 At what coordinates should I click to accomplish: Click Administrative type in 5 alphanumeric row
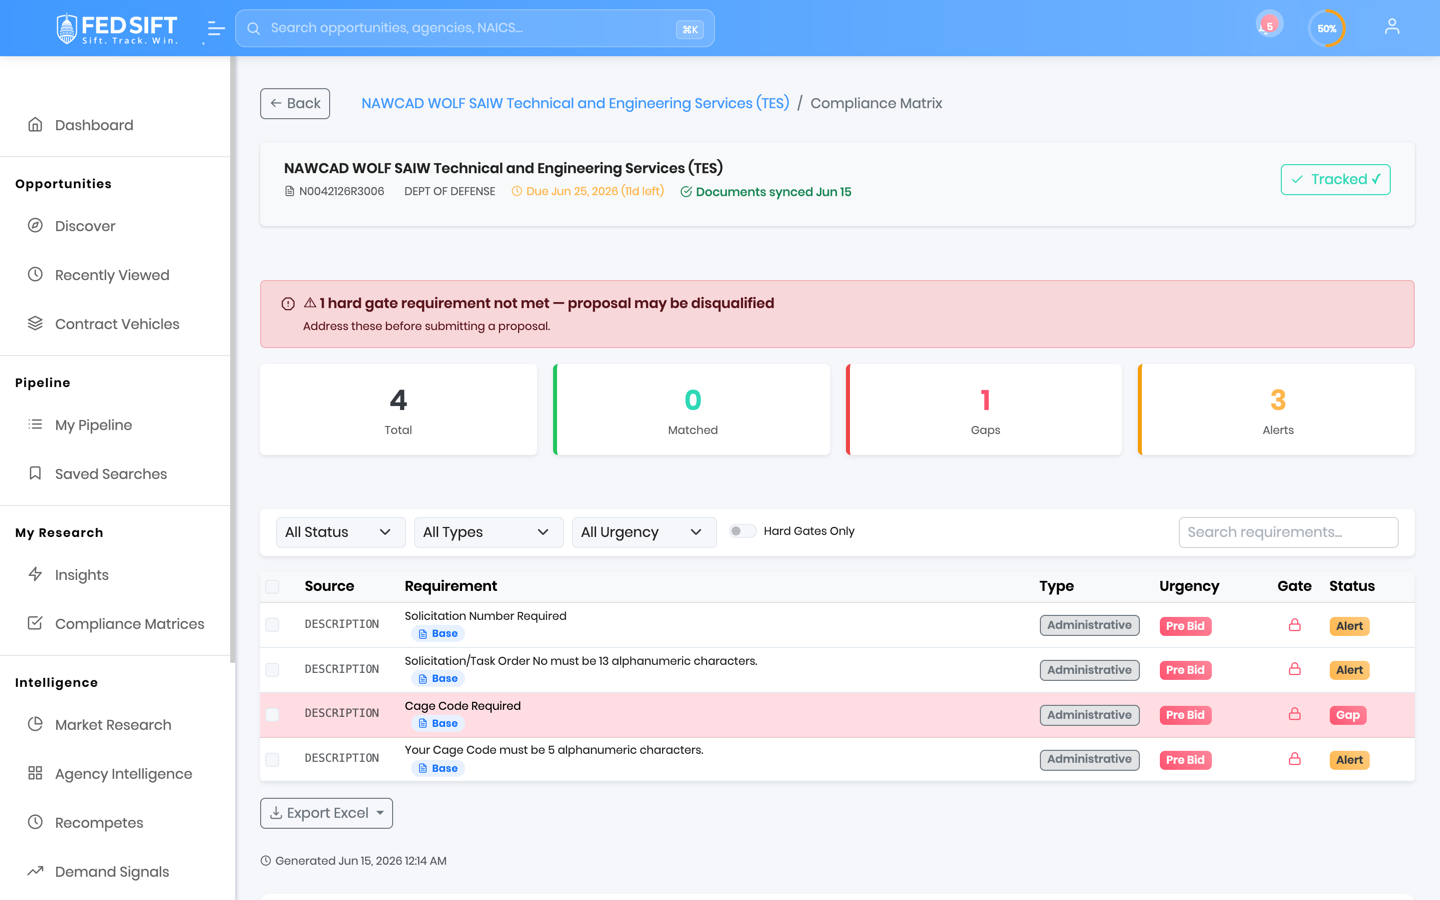(1089, 760)
